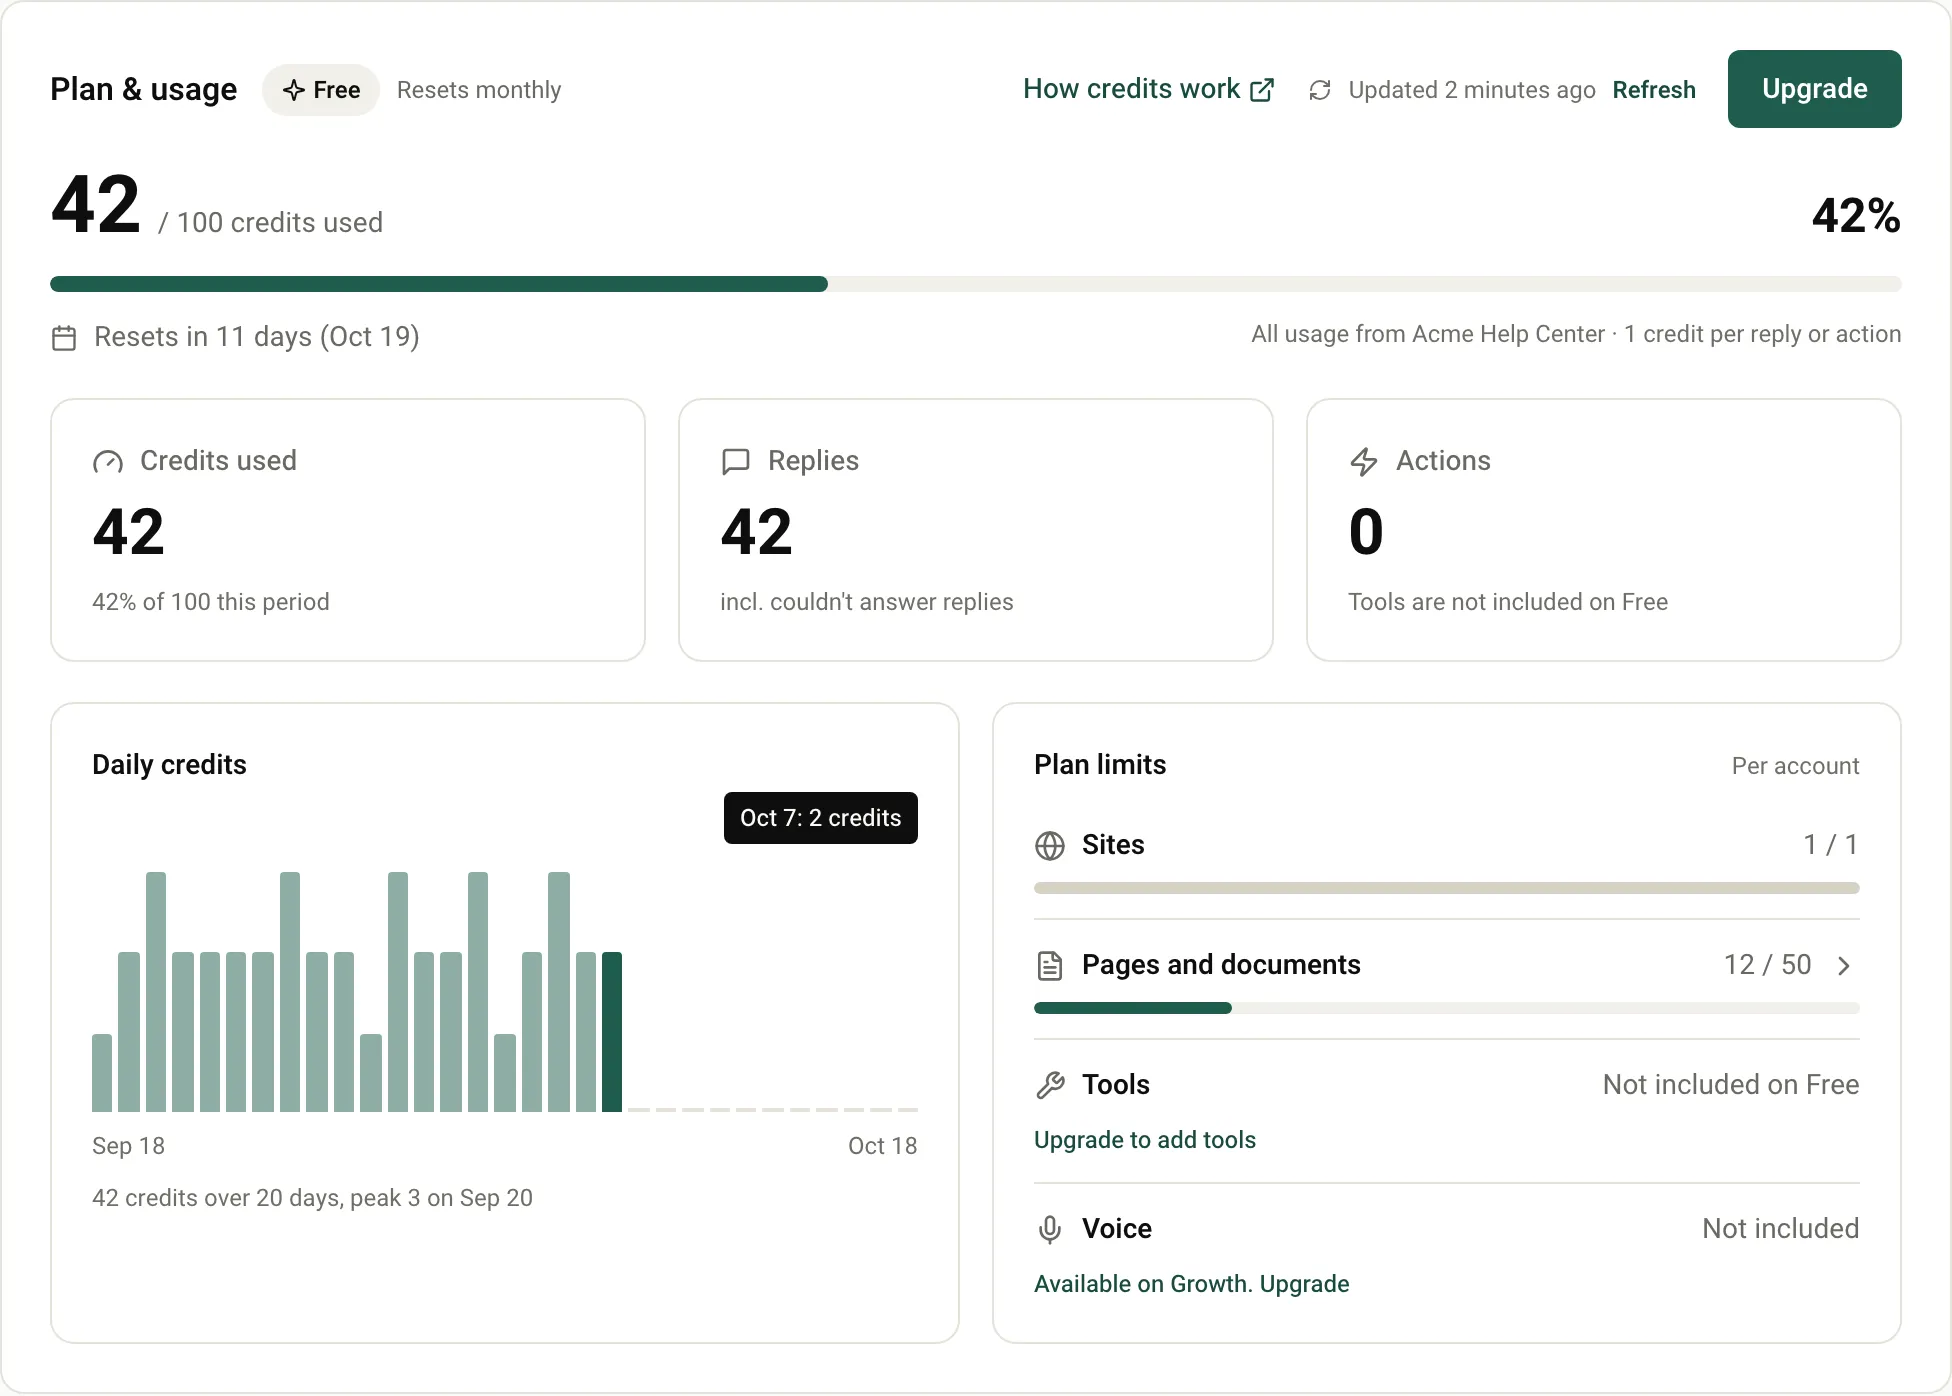Click 42 credits over 20 days summary text

pos(312,1198)
